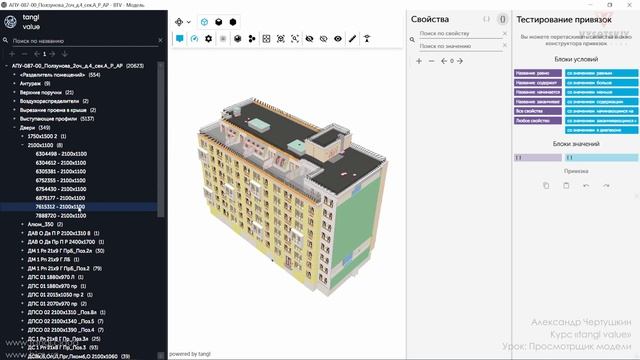Clear the property search field X
640x360 pixels.
click(505, 33)
